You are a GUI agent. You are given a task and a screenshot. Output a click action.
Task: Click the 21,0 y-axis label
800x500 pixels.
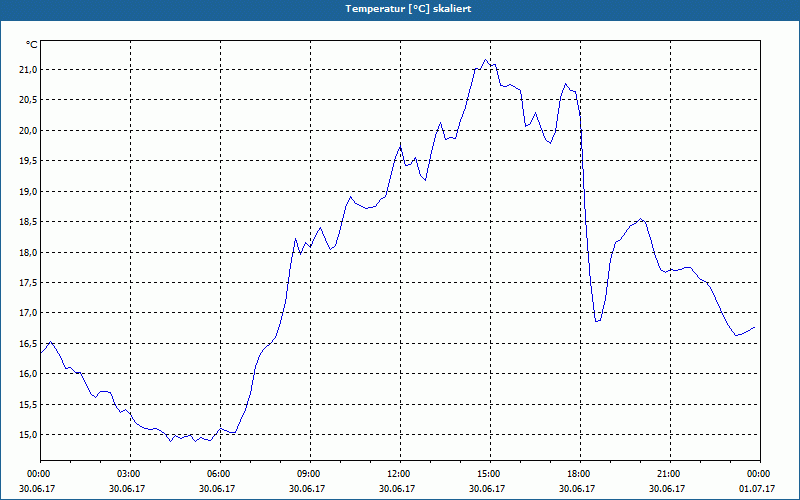[x=28, y=70]
